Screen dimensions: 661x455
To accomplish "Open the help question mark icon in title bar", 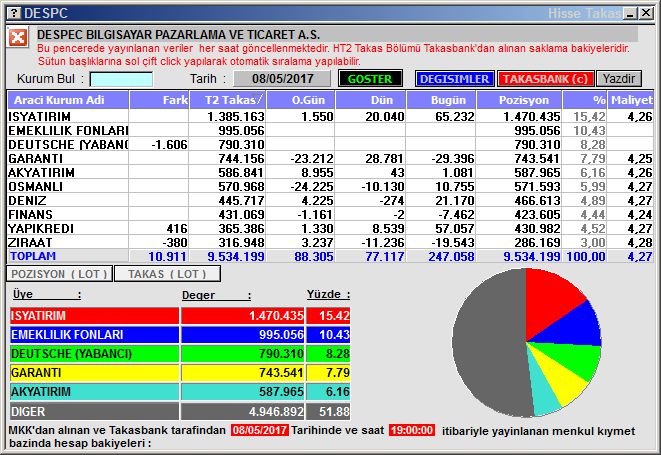I will [14, 13].
